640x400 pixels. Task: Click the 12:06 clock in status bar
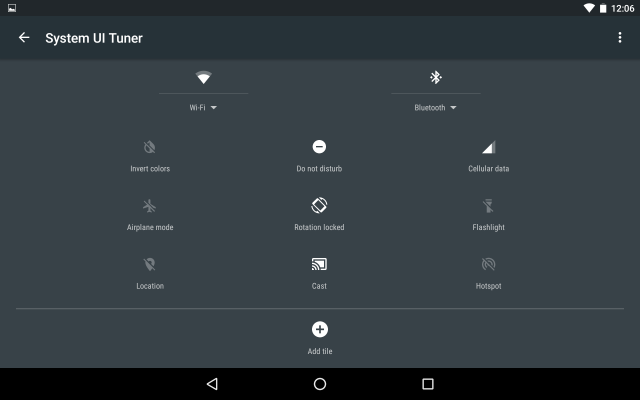pos(622,9)
